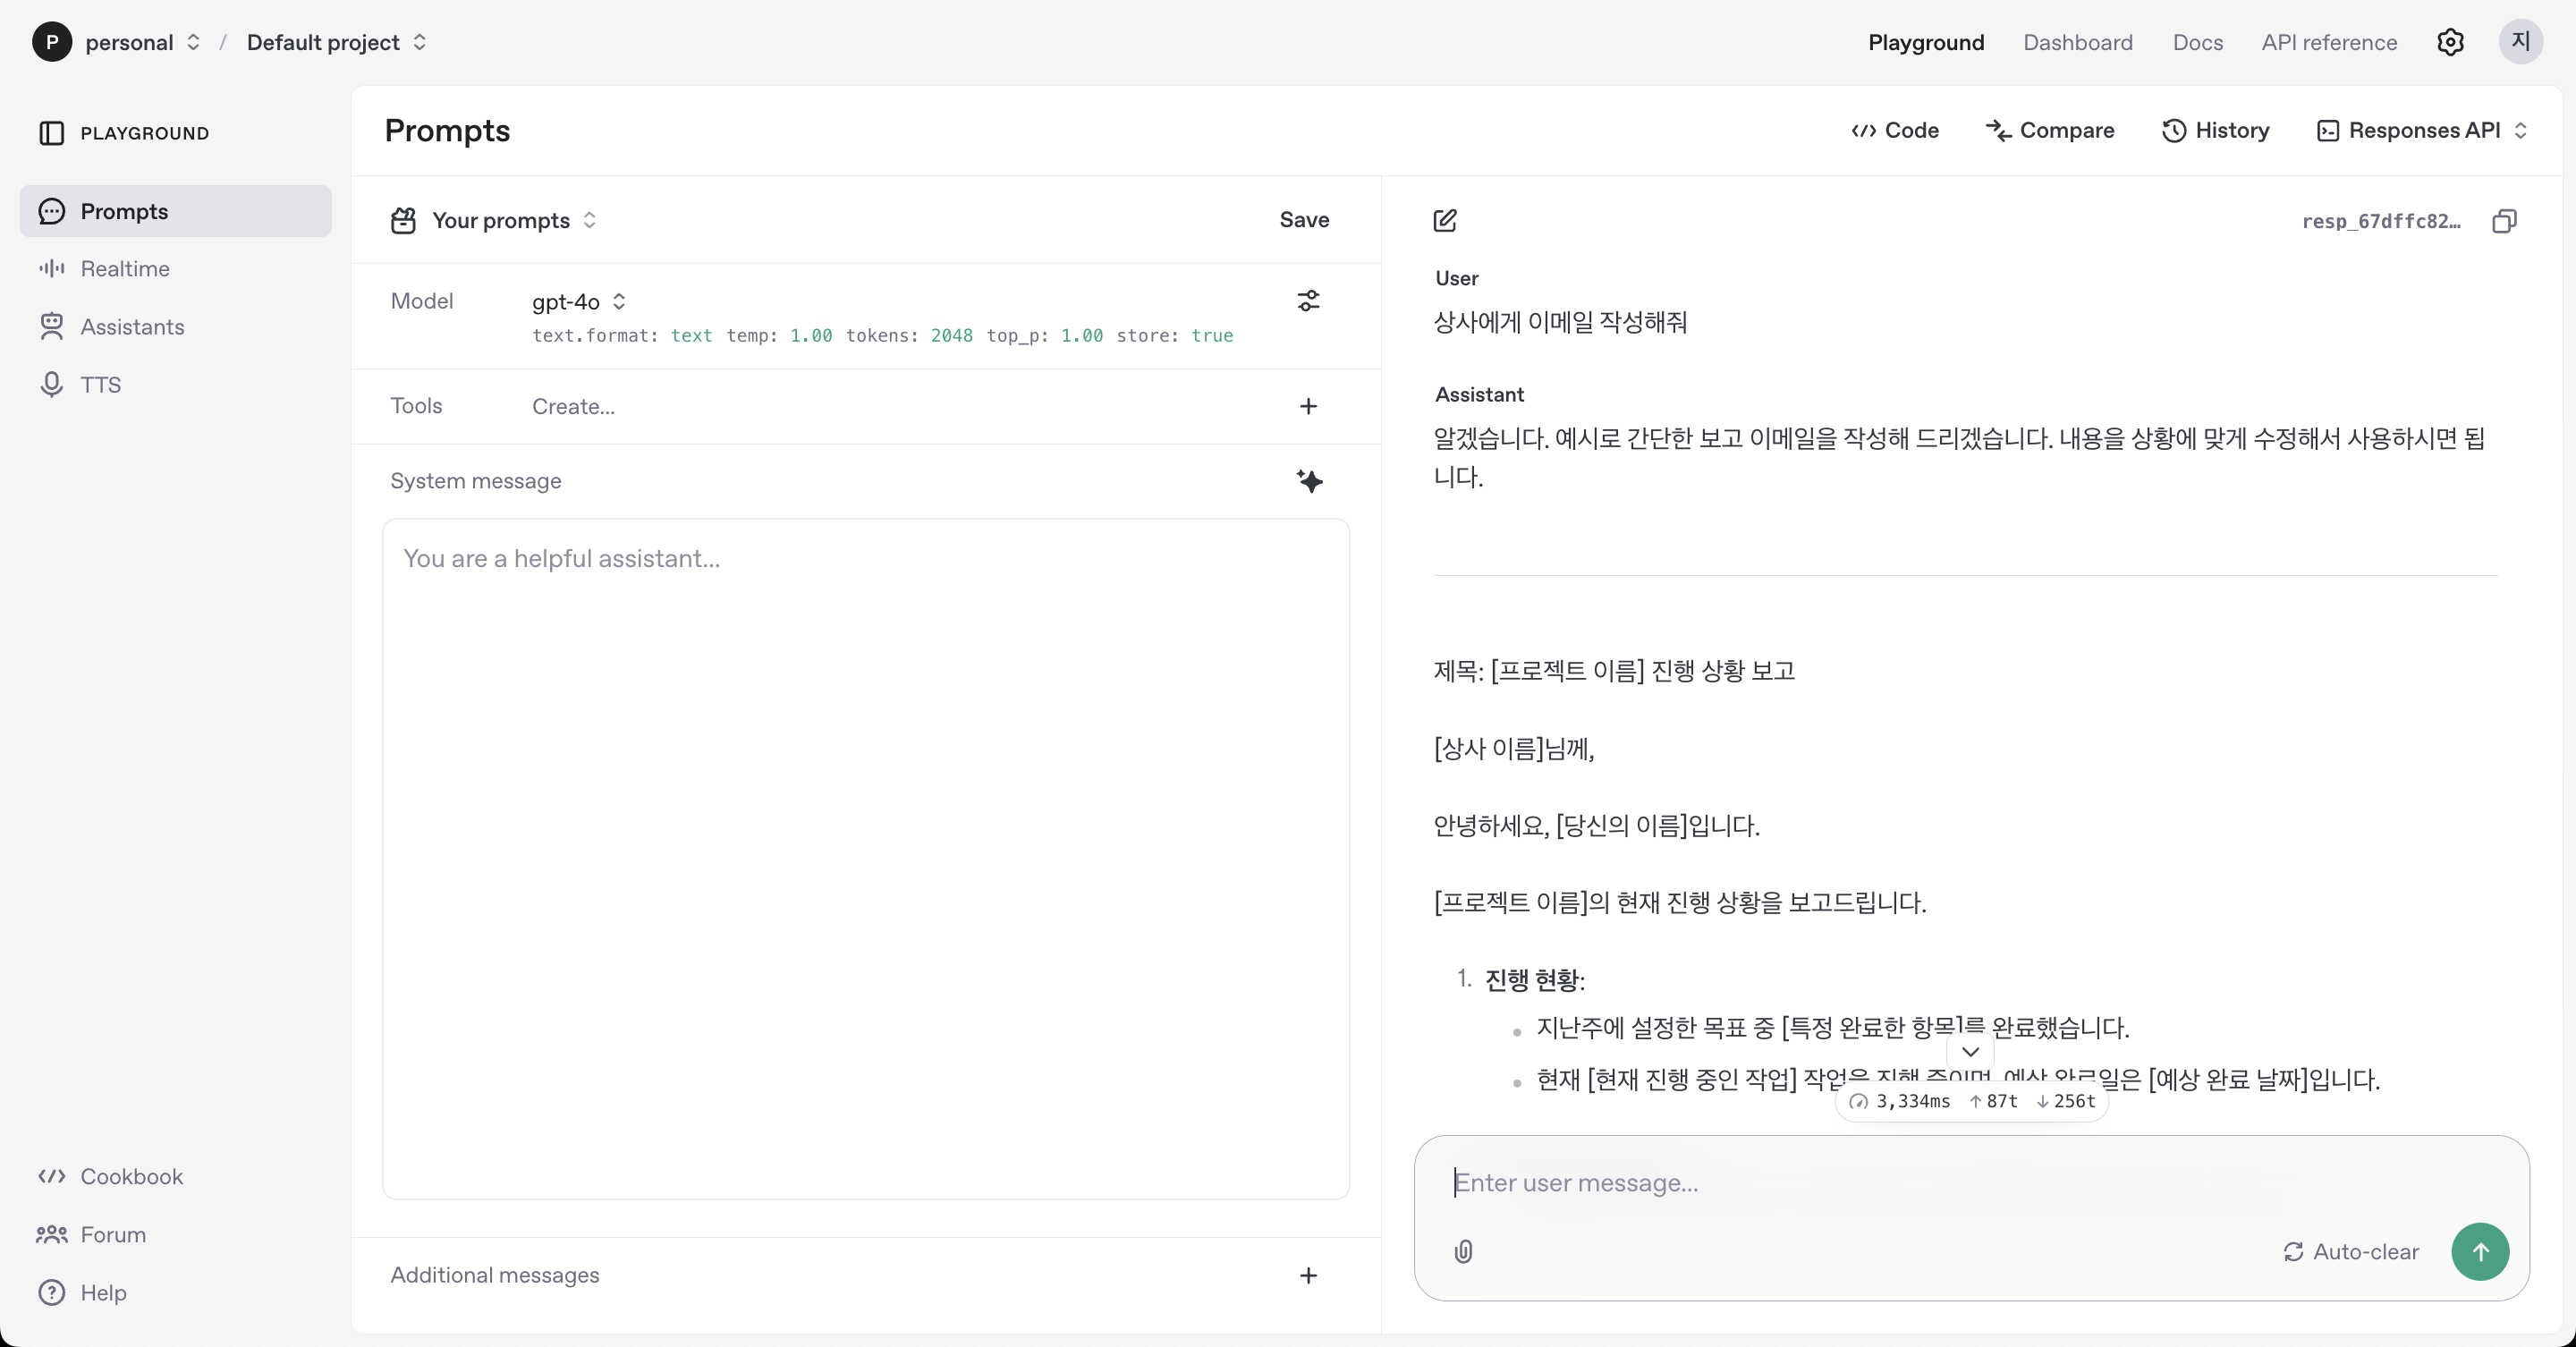This screenshot has width=2576, height=1347.
Task: Click the scroll-down chevron in chat
Action: pos(1970,1051)
